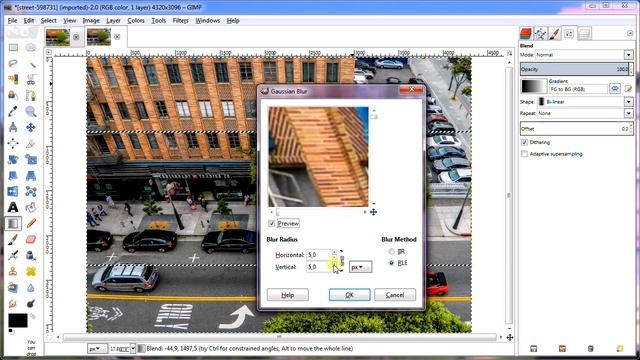Click the Horizontal radius stepper arrows
The width and height of the screenshot is (640, 360).
[334, 255]
